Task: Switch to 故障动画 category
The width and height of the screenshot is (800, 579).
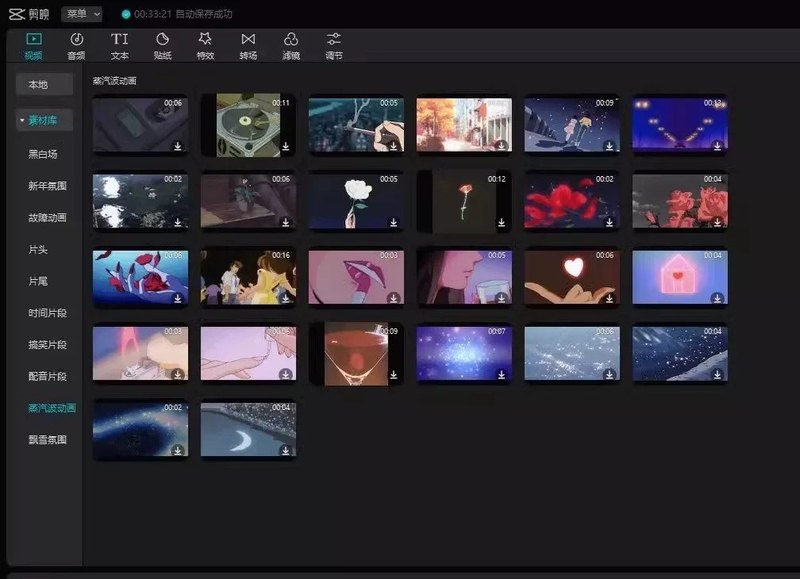Action: tap(47, 217)
